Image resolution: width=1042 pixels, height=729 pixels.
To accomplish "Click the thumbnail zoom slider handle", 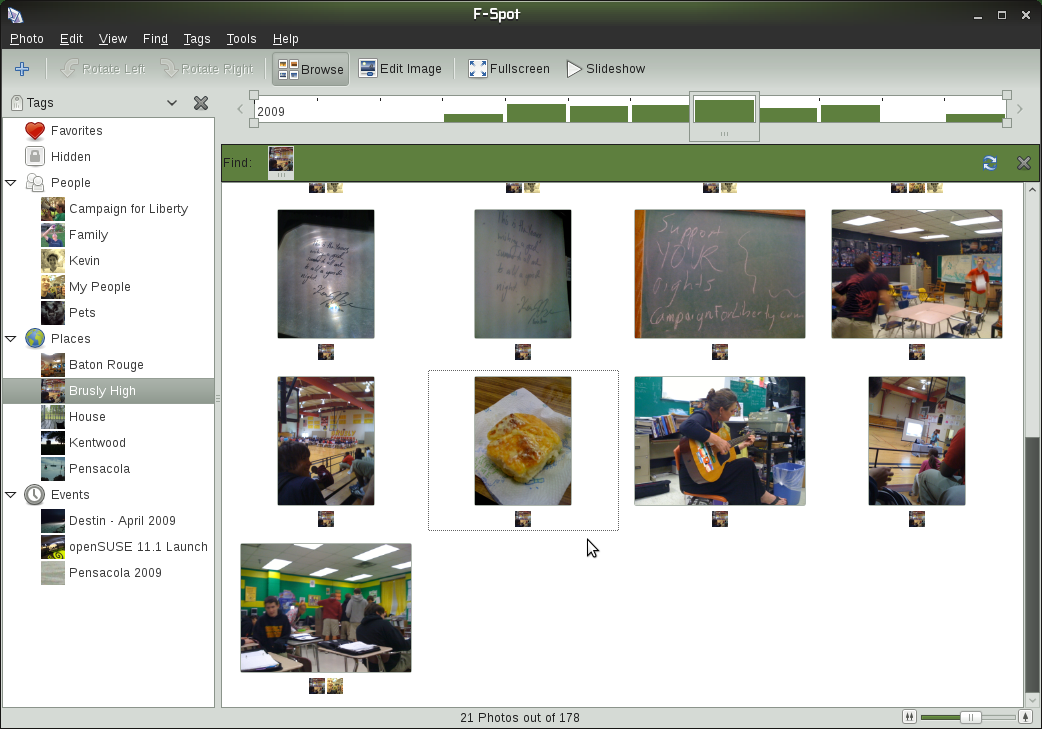I will 970,717.
